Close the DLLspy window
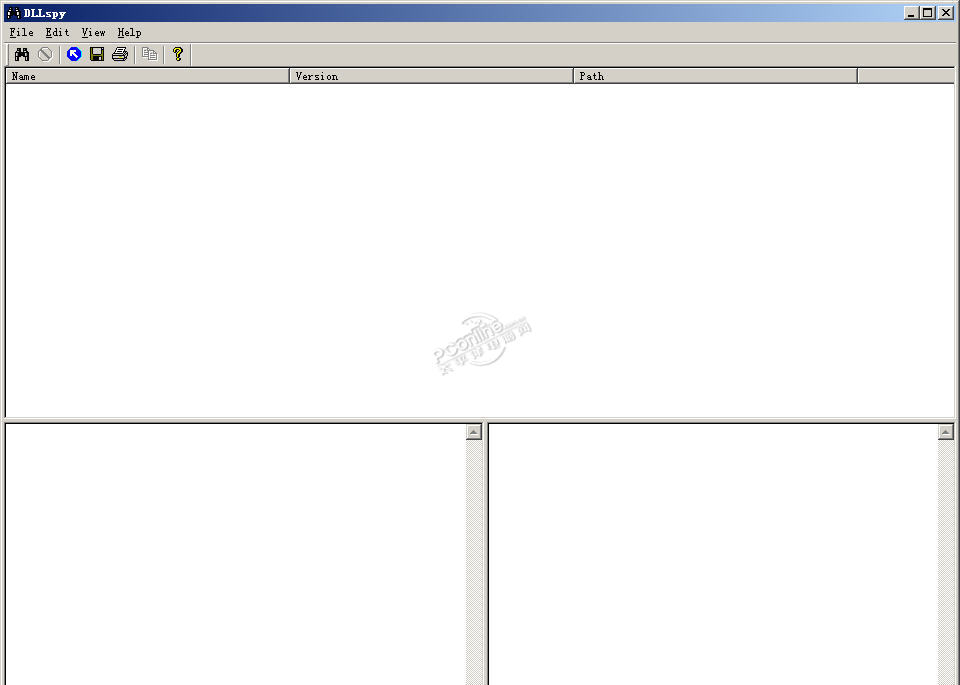 (946, 13)
